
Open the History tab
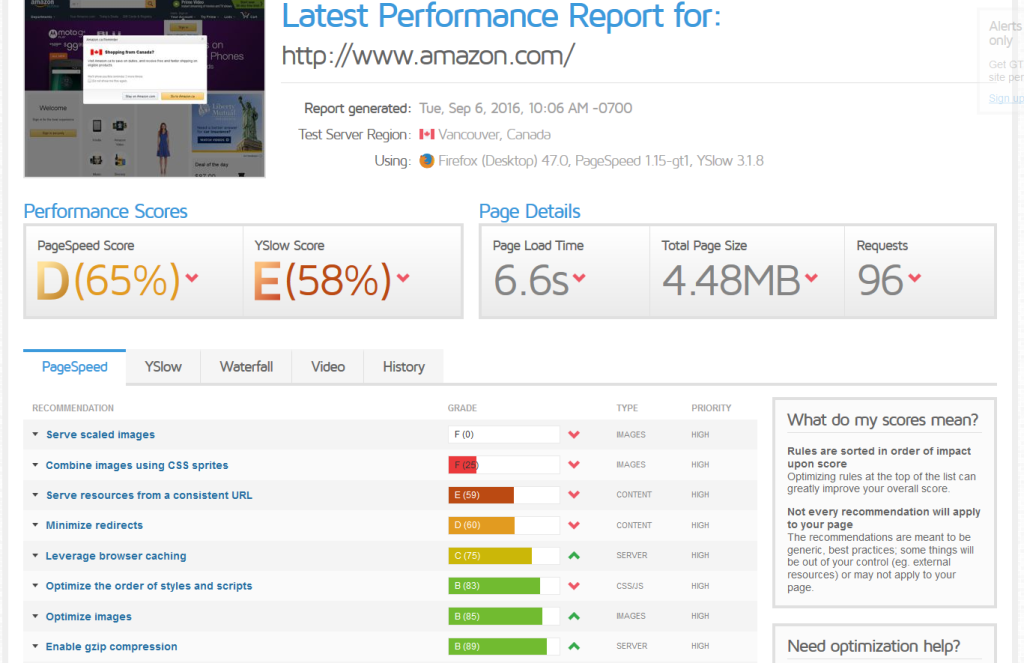403,367
